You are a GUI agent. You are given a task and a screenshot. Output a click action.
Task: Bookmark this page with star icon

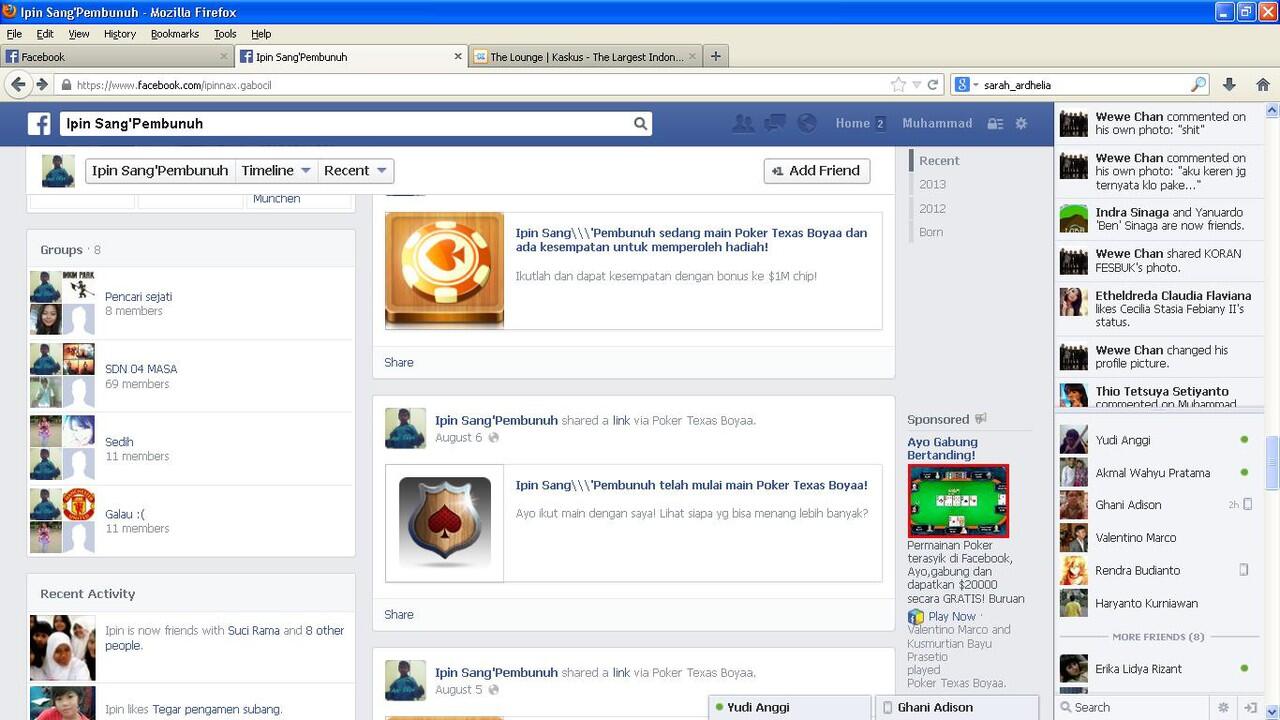click(898, 85)
